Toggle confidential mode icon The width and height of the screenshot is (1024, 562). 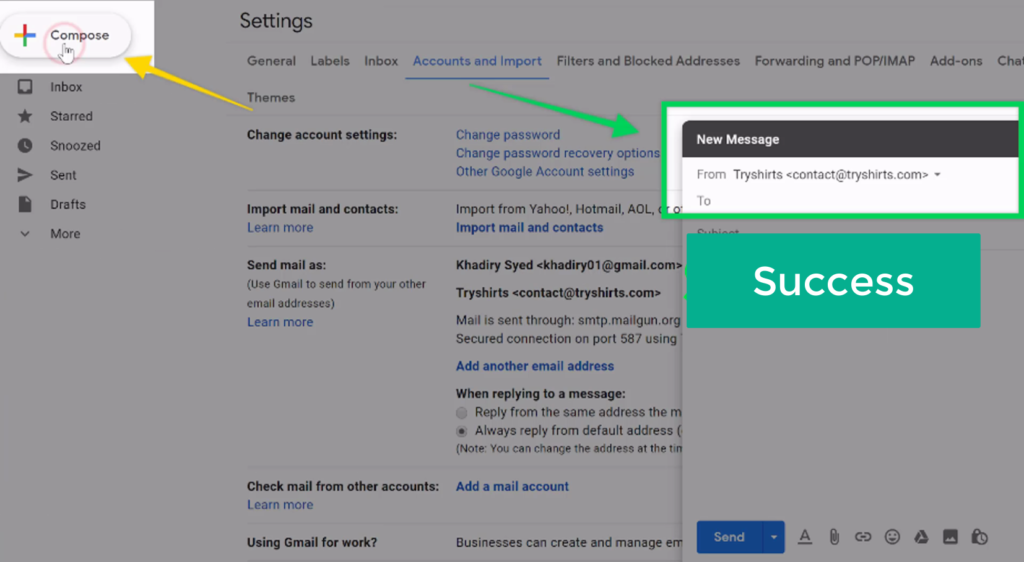[x=979, y=537]
